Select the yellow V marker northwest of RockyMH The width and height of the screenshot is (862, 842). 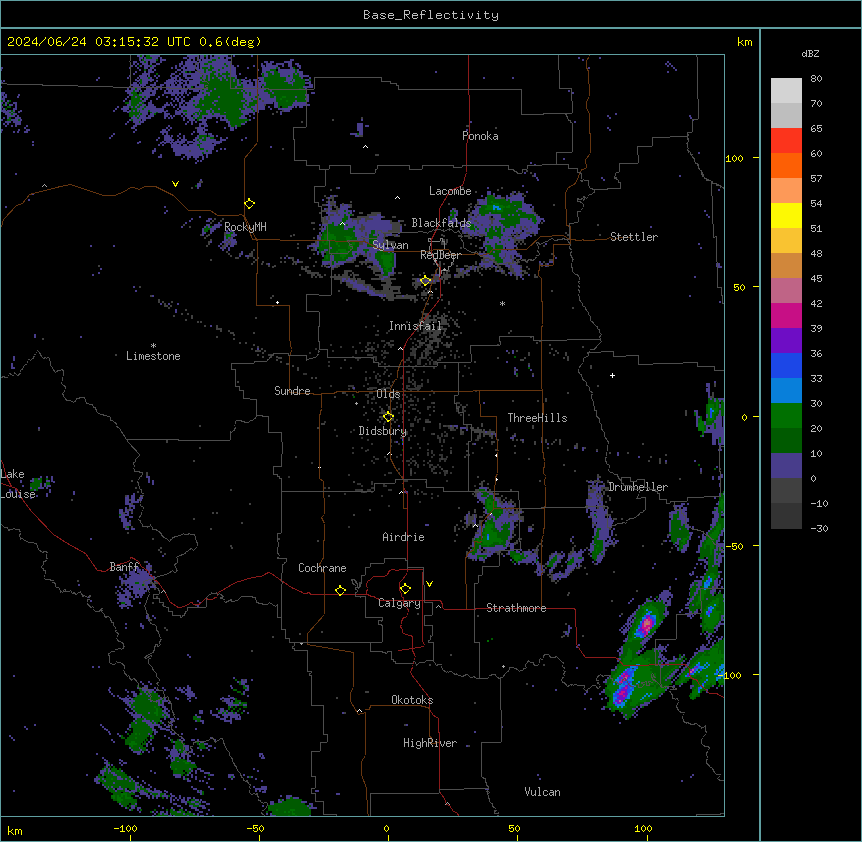(175, 184)
